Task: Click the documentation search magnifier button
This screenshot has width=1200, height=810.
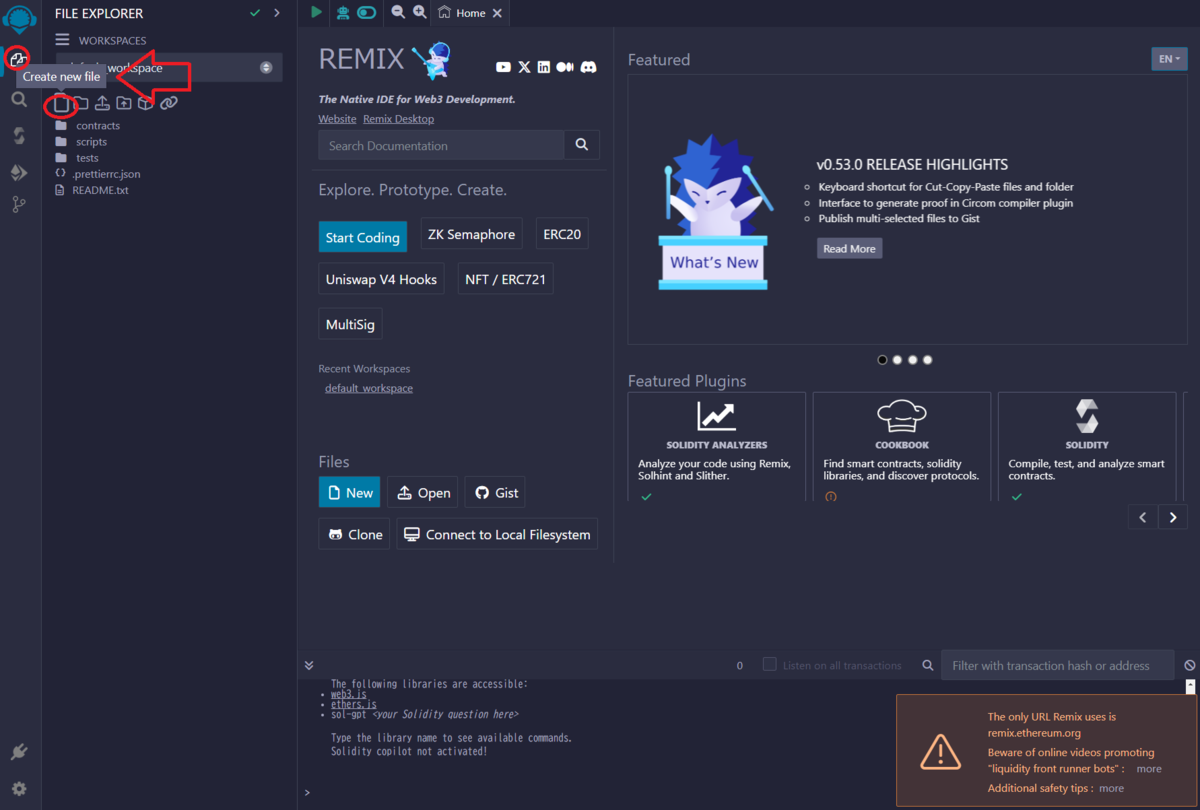Action: coord(581,145)
